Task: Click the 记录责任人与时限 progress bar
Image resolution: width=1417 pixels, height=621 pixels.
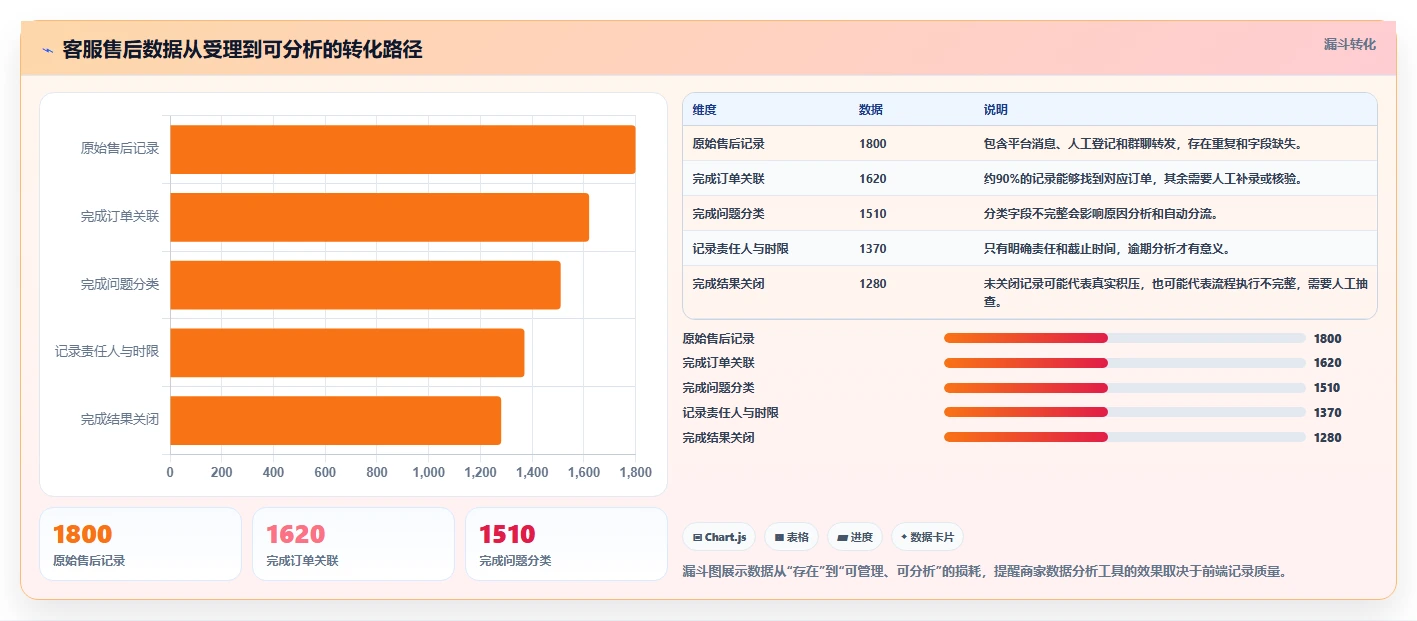Action: pyautogui.click(x=1125, y=412)
